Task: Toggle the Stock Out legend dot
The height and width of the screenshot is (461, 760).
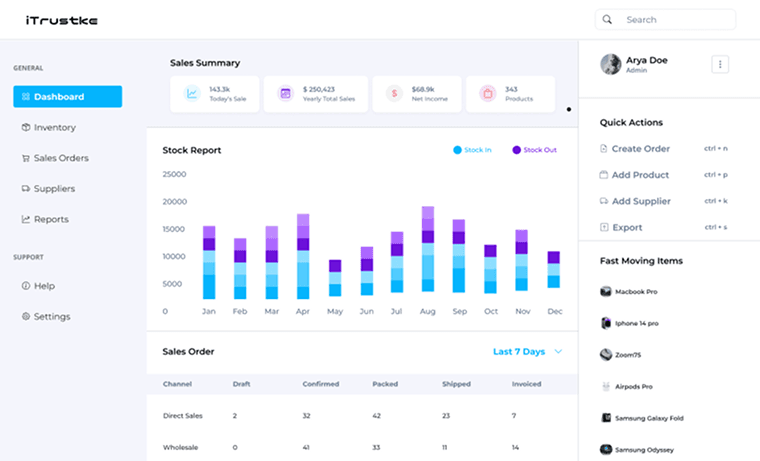Action: point(516,150)
